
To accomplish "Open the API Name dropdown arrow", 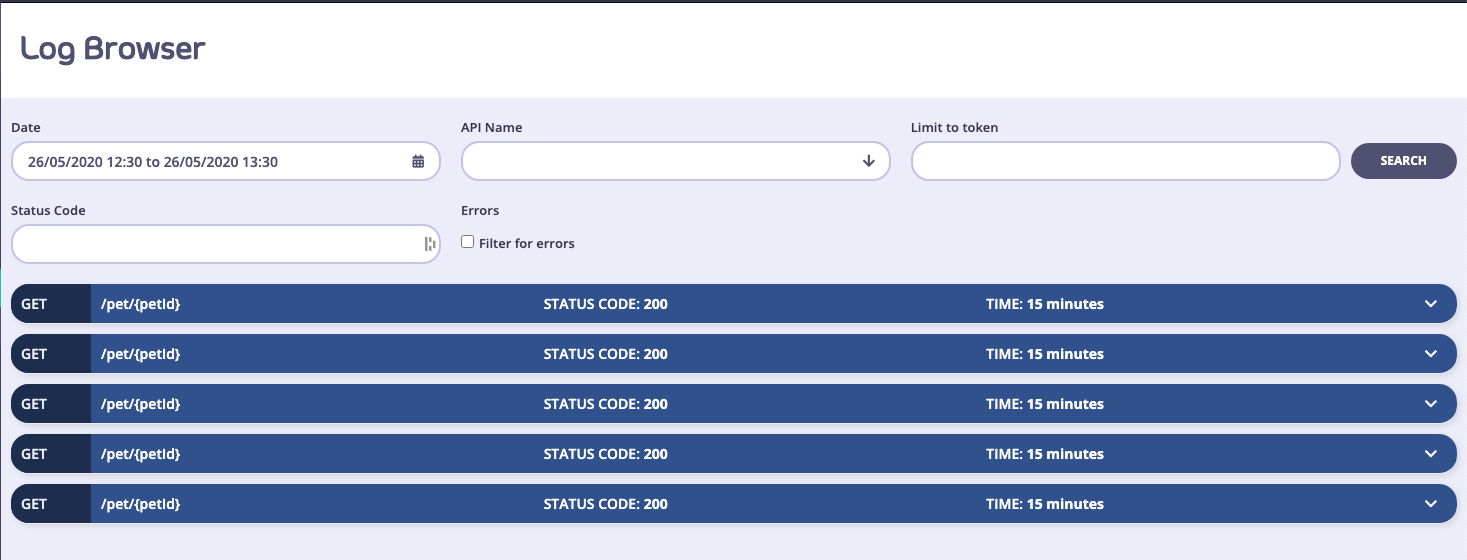I will 868,161.
